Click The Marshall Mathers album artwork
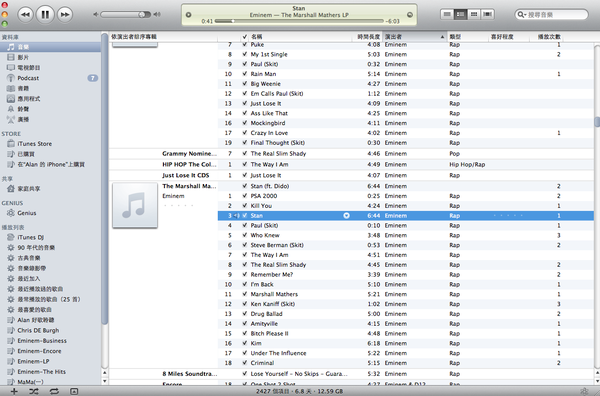 point(135,205)
